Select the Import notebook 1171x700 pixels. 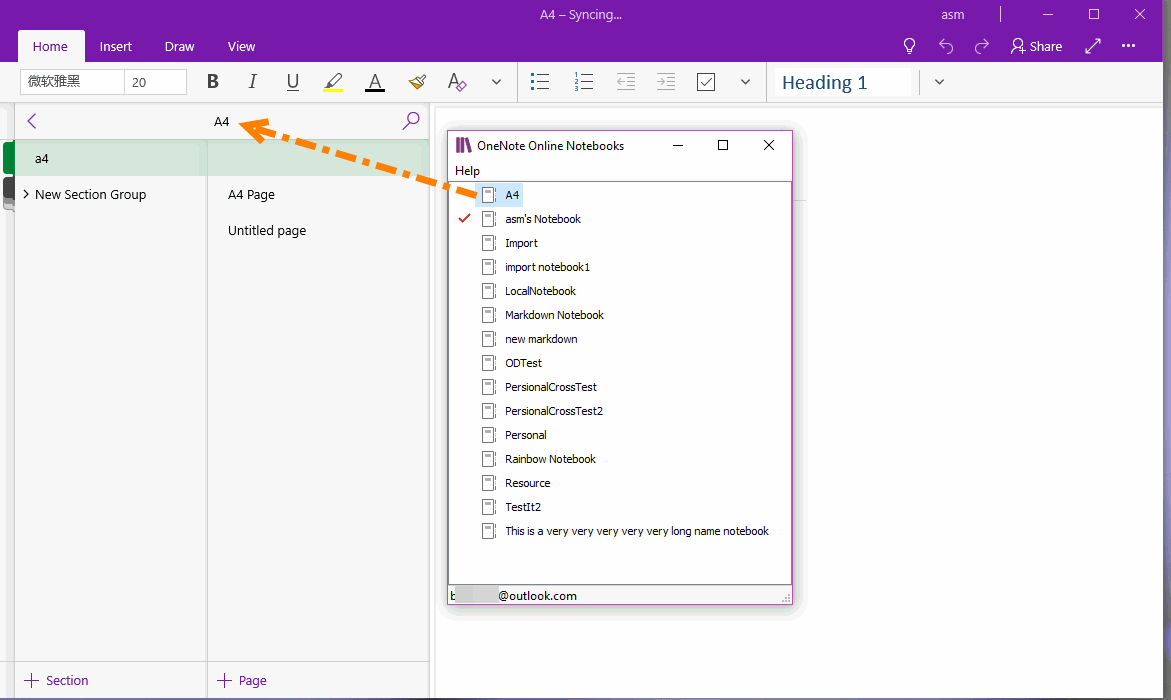[x=521, y=243]
